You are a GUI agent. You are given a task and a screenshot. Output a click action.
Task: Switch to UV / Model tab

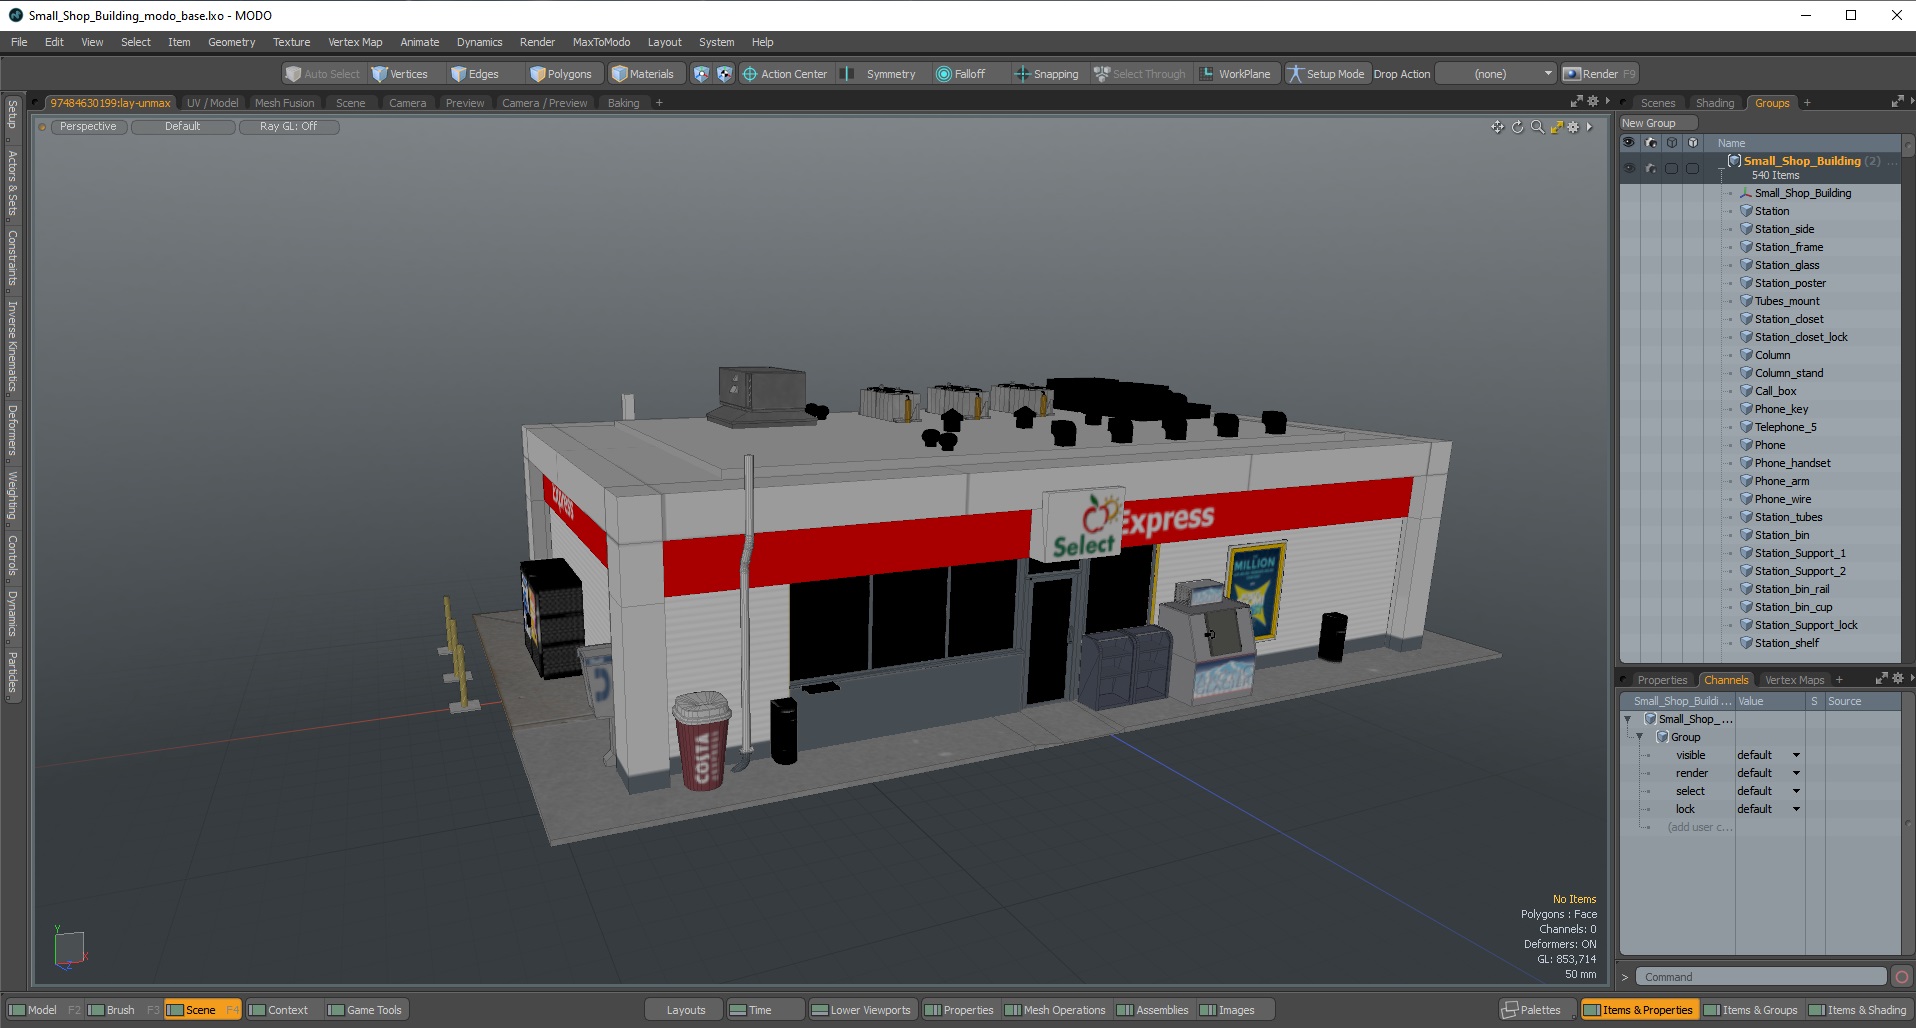(212, 103)
